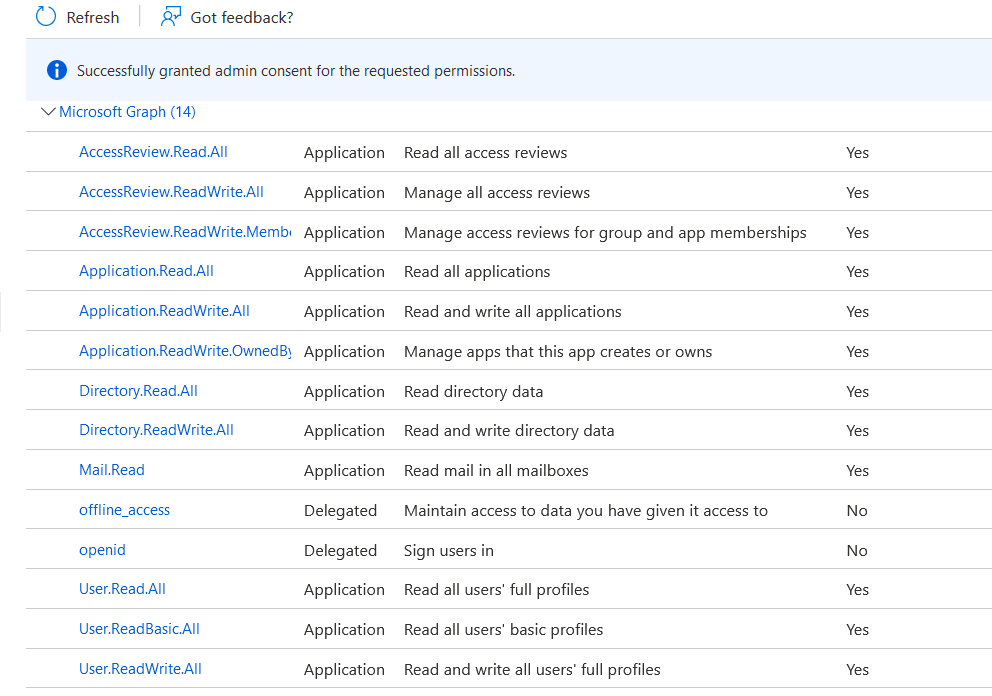Image resolution: width=992 pixels, height=696 pixels.
Task: Select the Application.ReadWrite.OwnedBy permission
Action: point(184,351)
